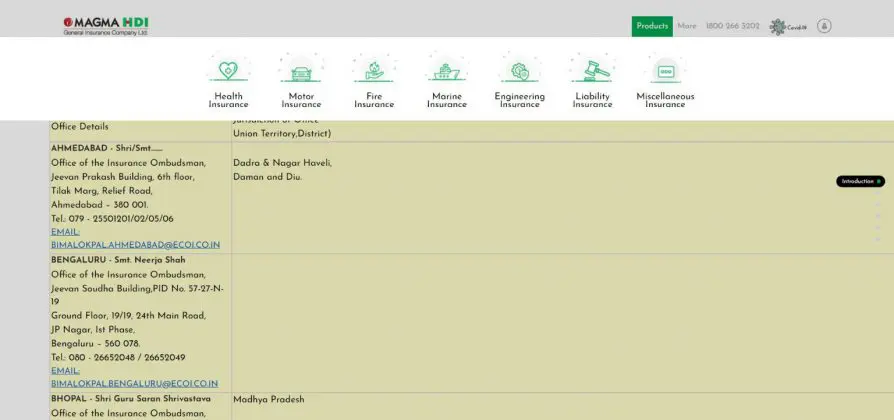Open the More menu
Screen dimensions: 894x420
point(687,26)
